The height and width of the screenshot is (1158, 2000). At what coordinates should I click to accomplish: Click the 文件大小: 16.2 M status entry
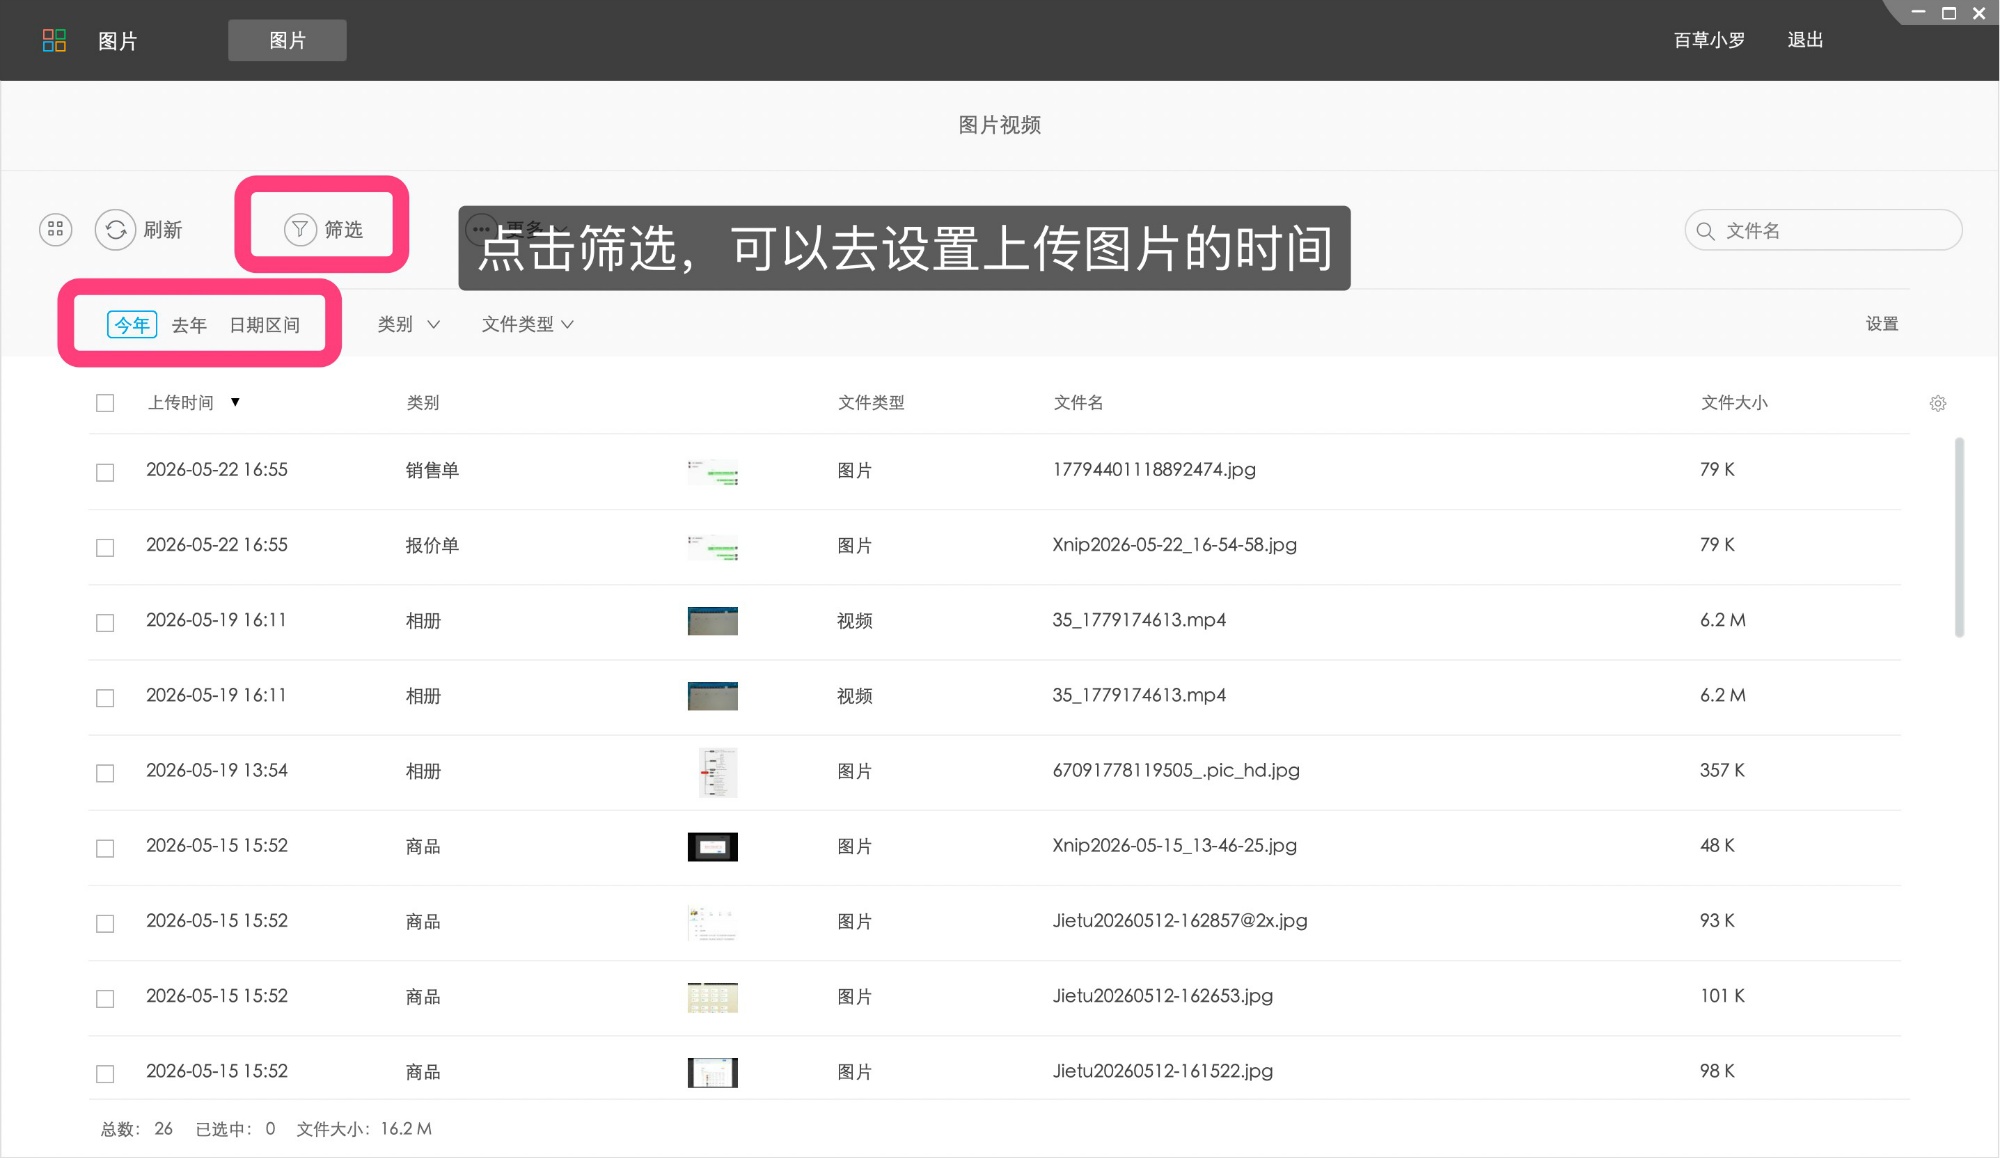364,1129
